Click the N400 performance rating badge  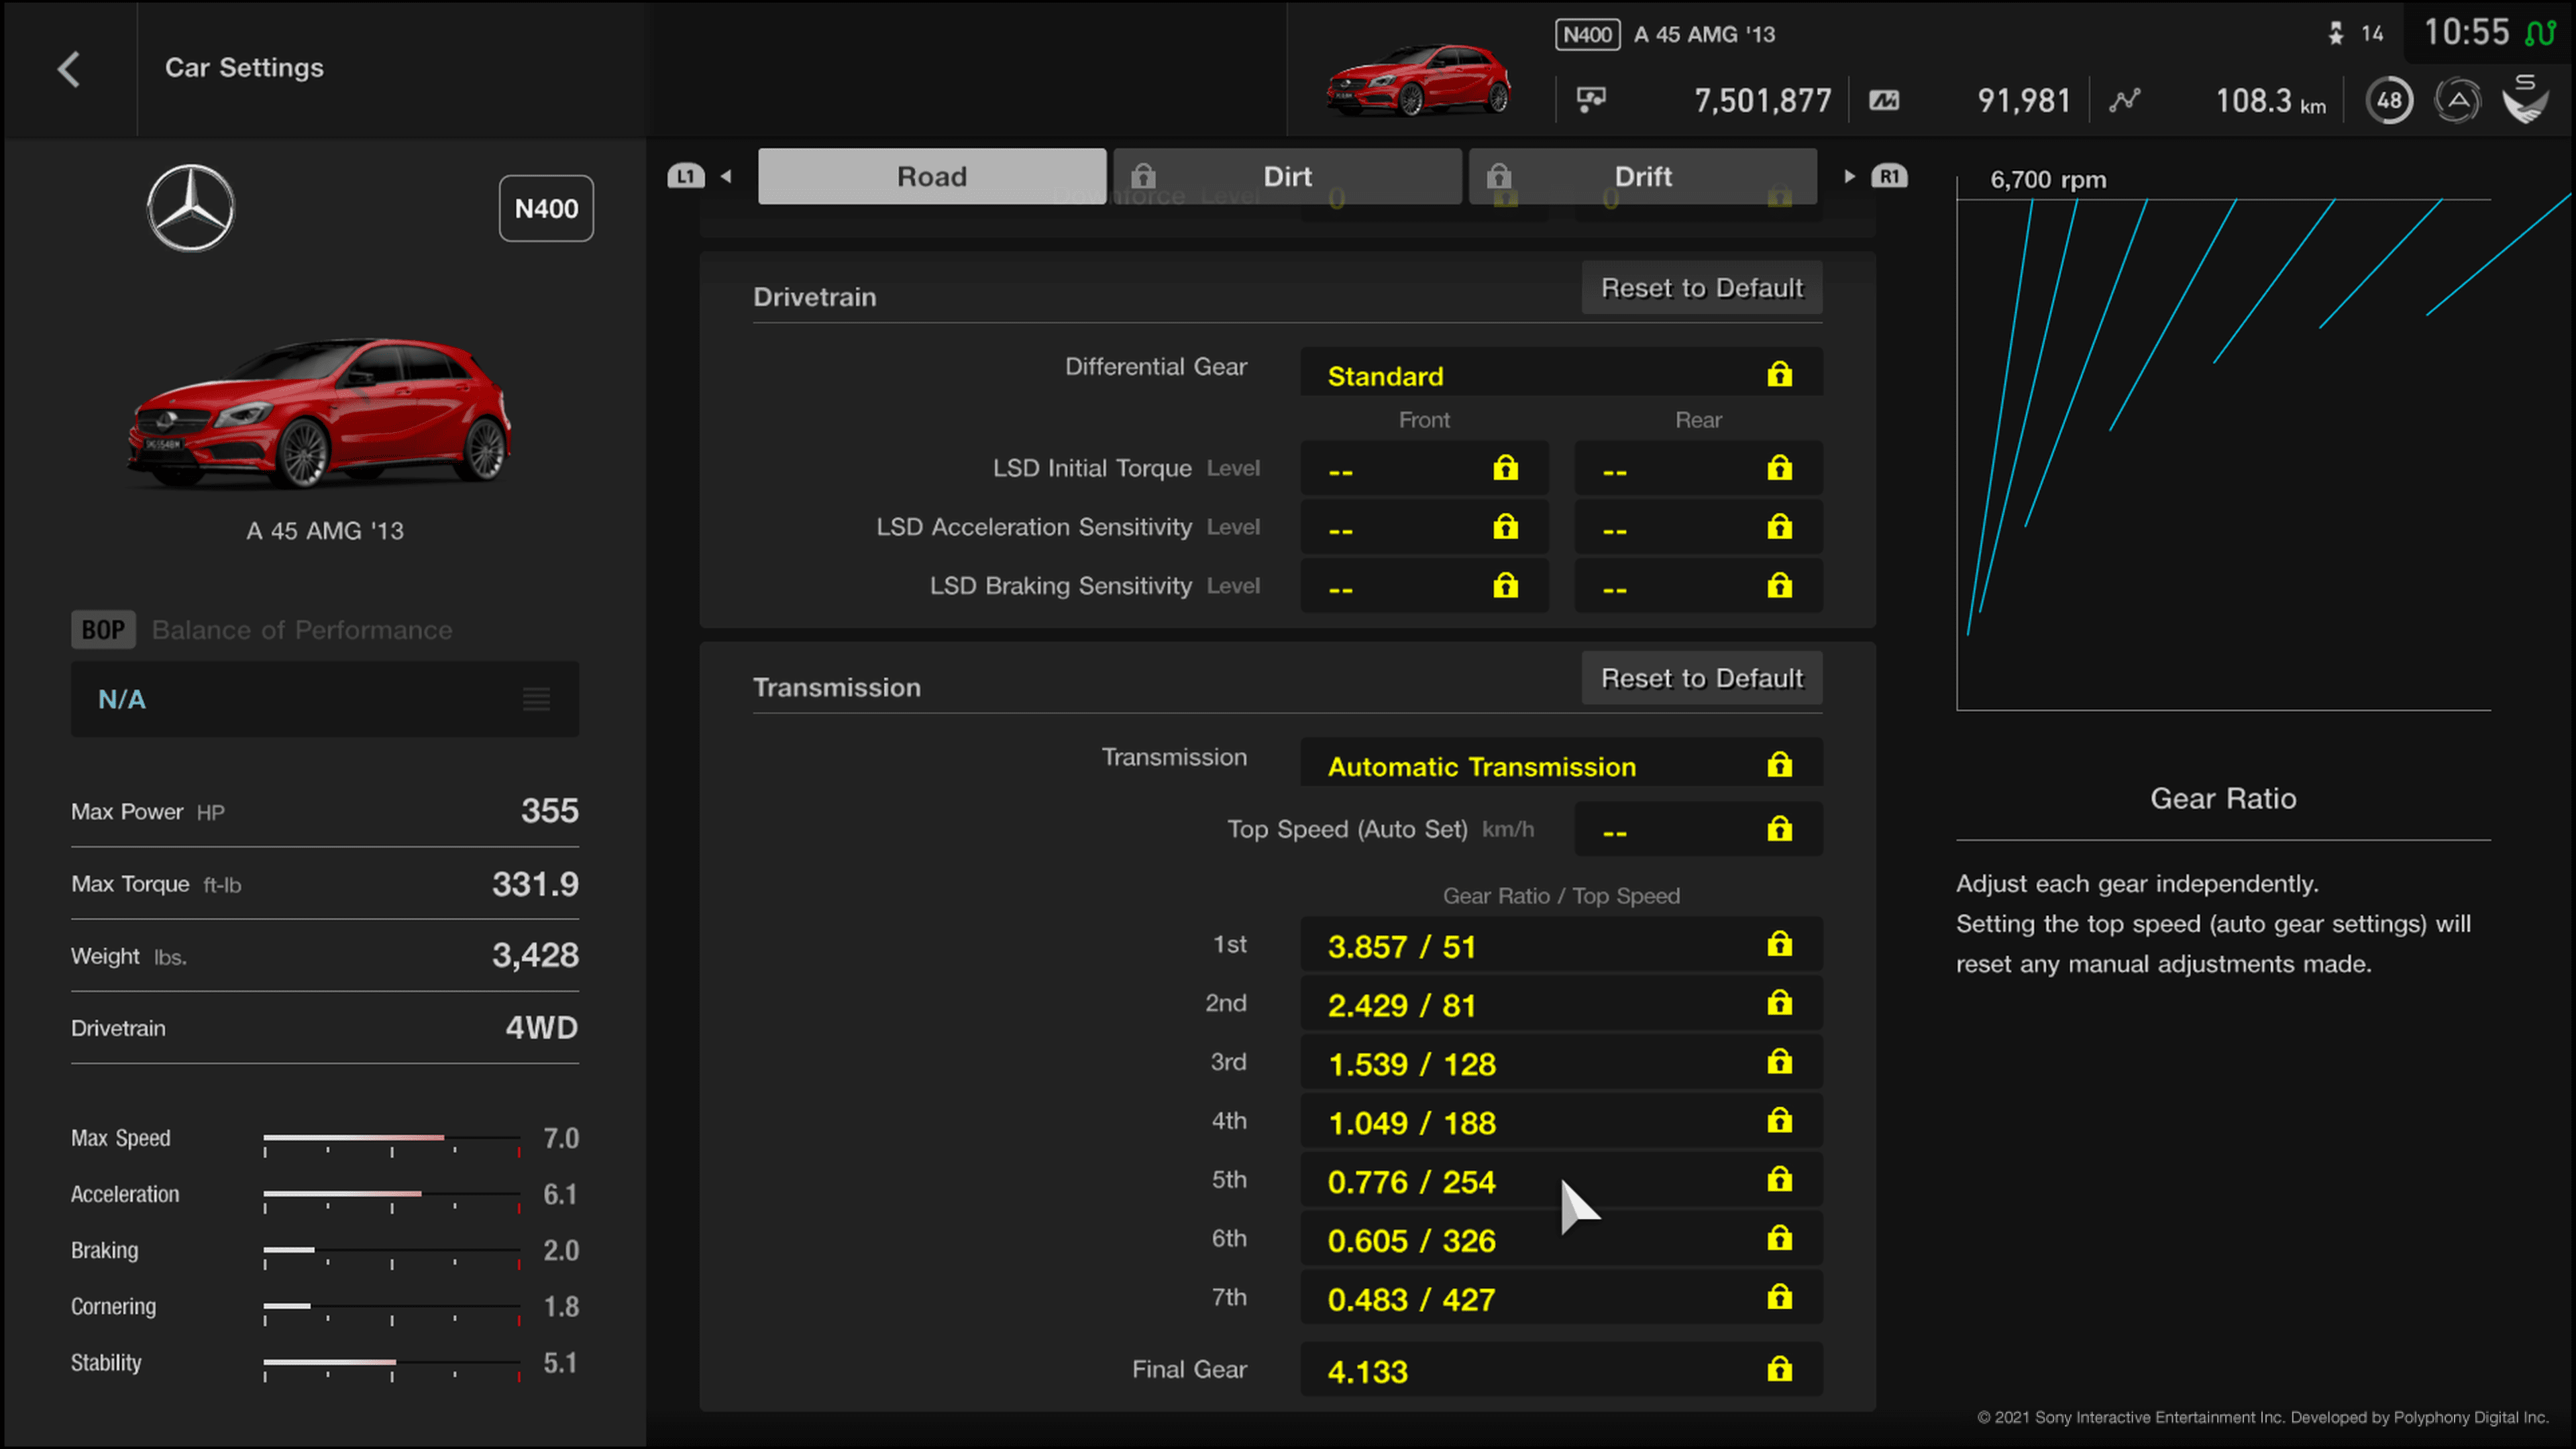click(x=545, y=209)
